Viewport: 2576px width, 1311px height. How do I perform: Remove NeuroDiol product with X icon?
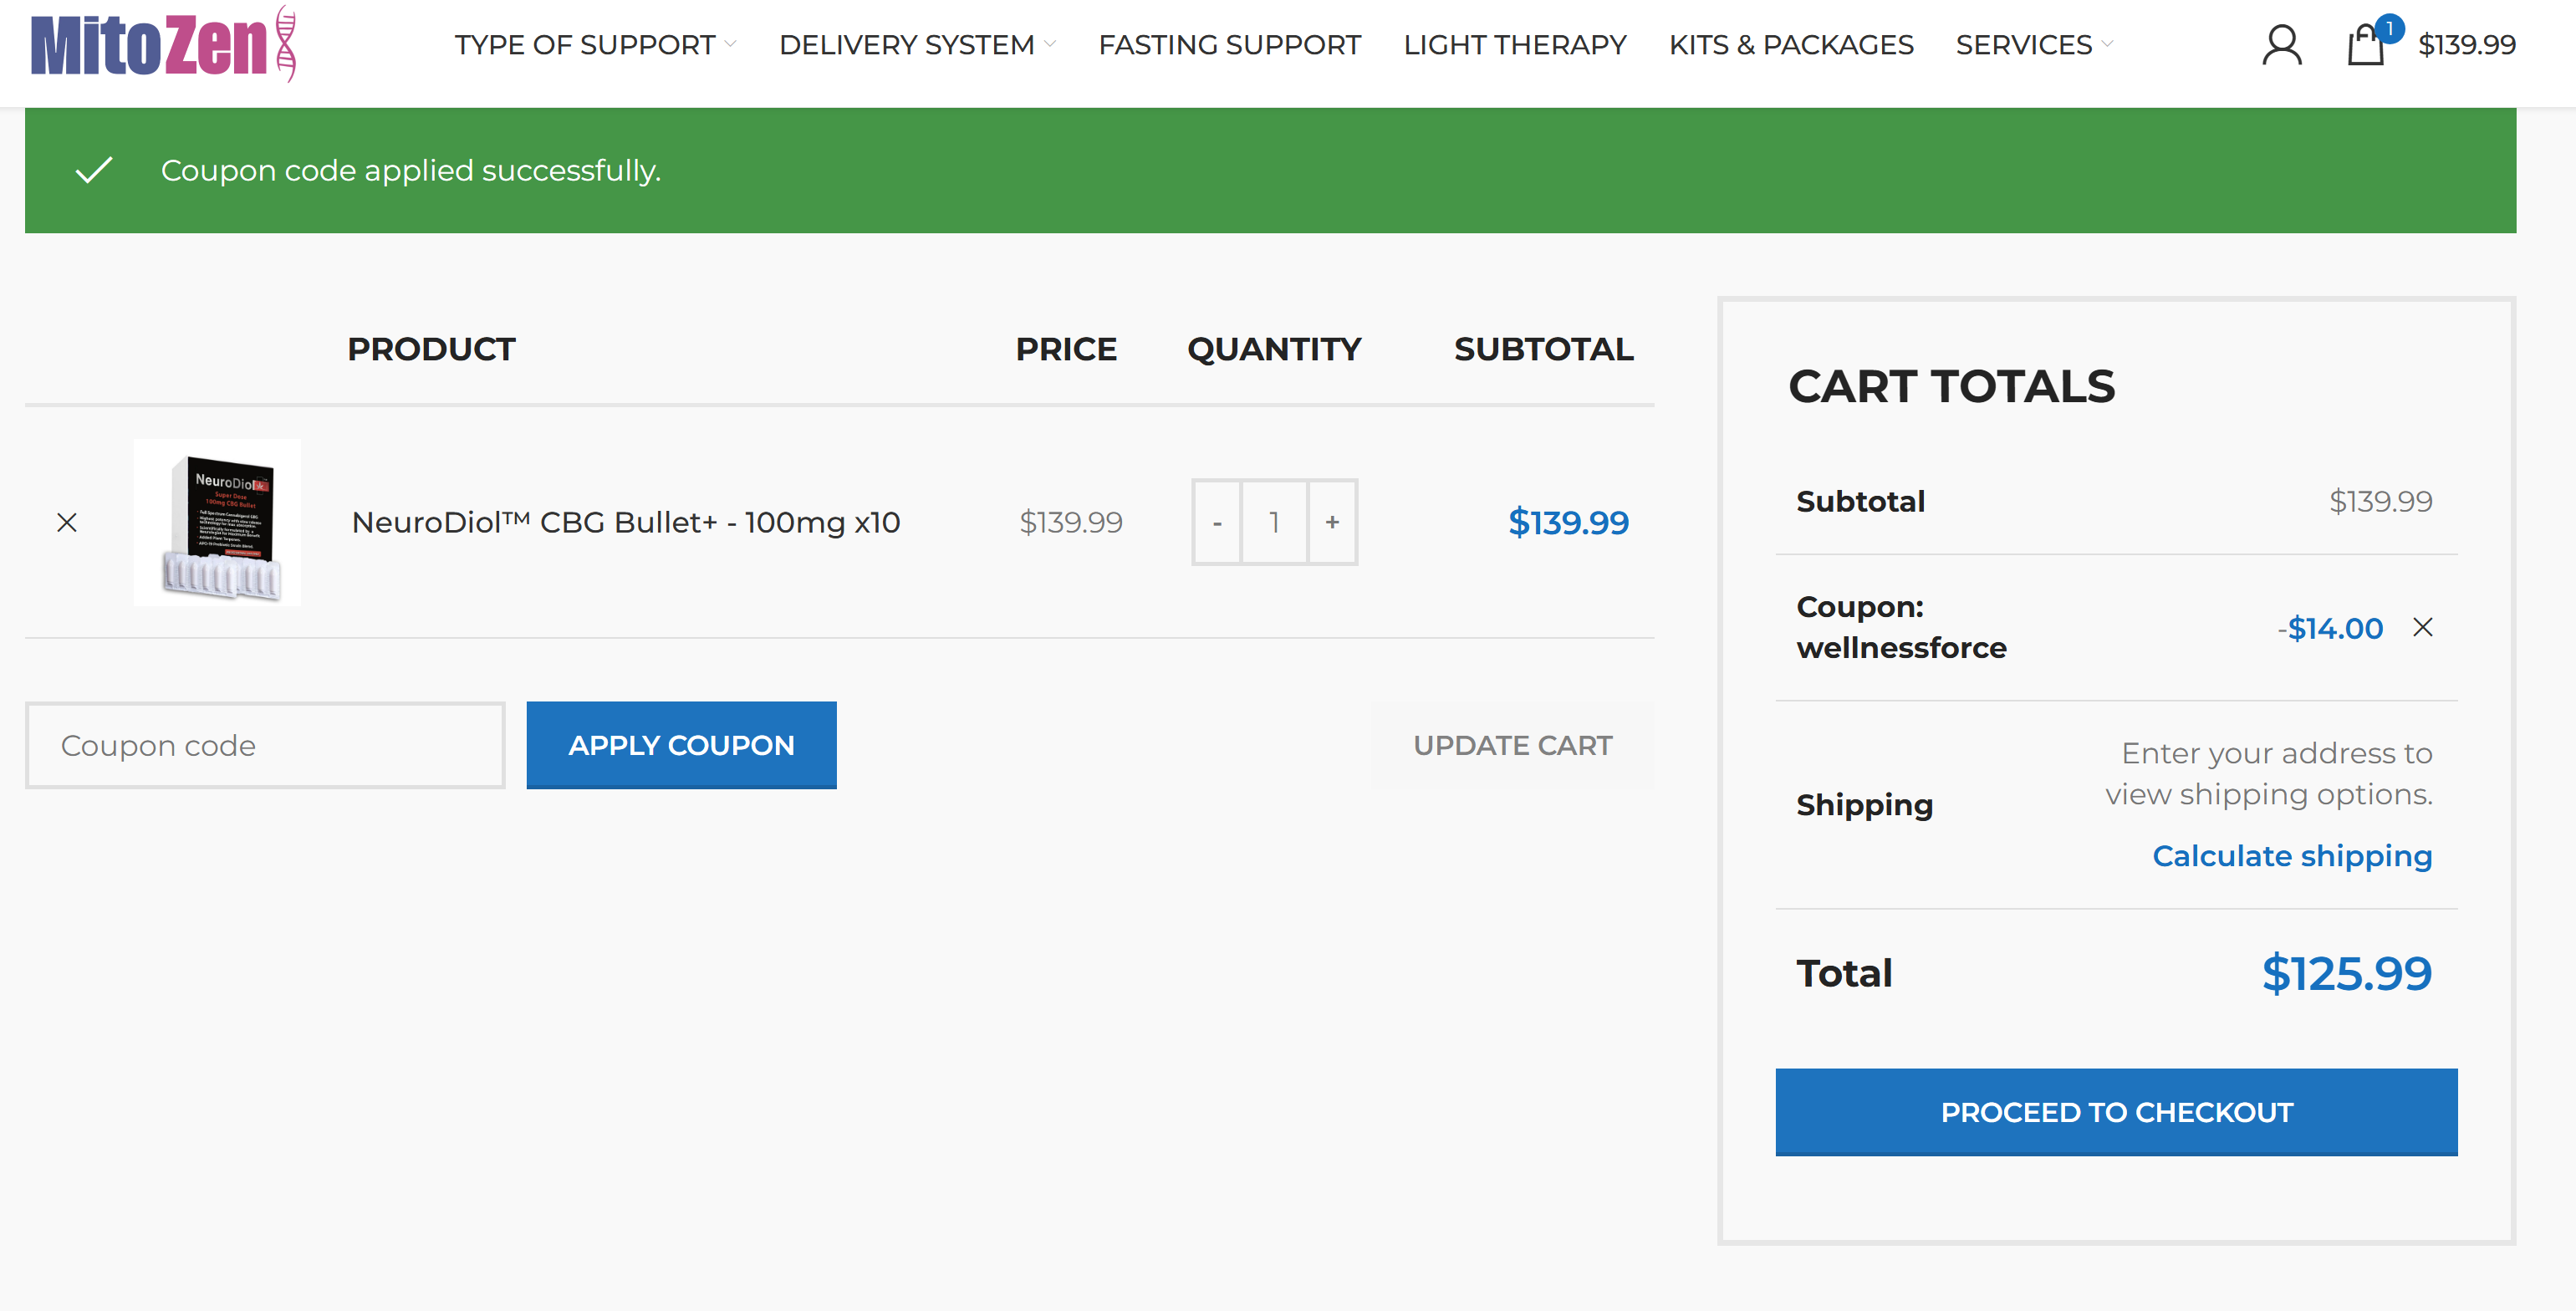[67, 522]
